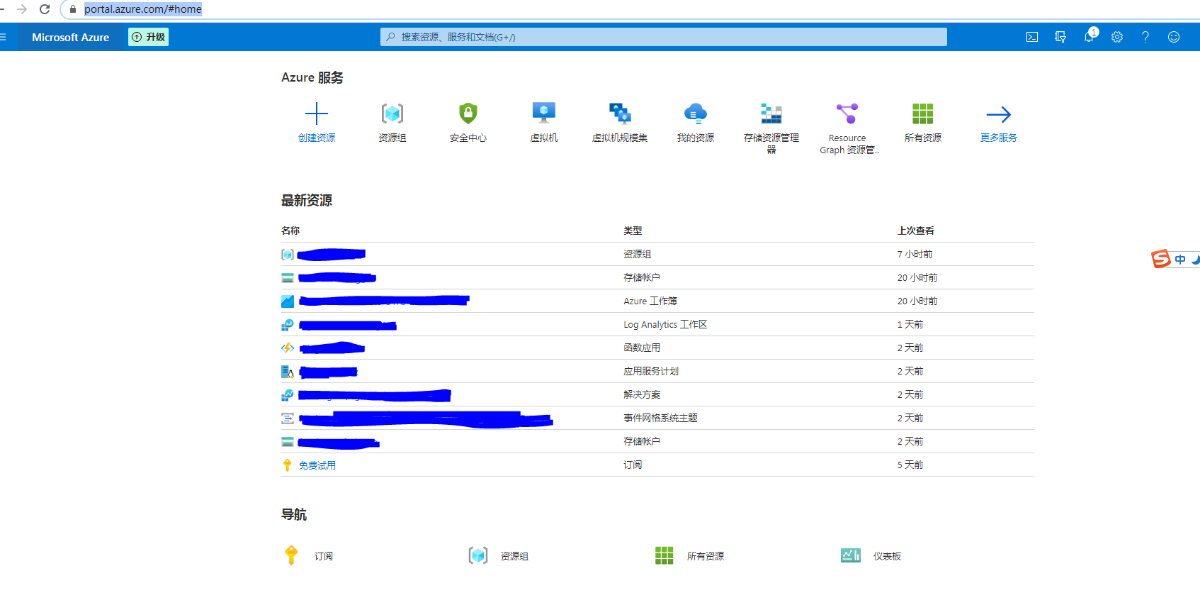Open the 免费试用 subscription link

pyautogui.click(x=317, y=465)
